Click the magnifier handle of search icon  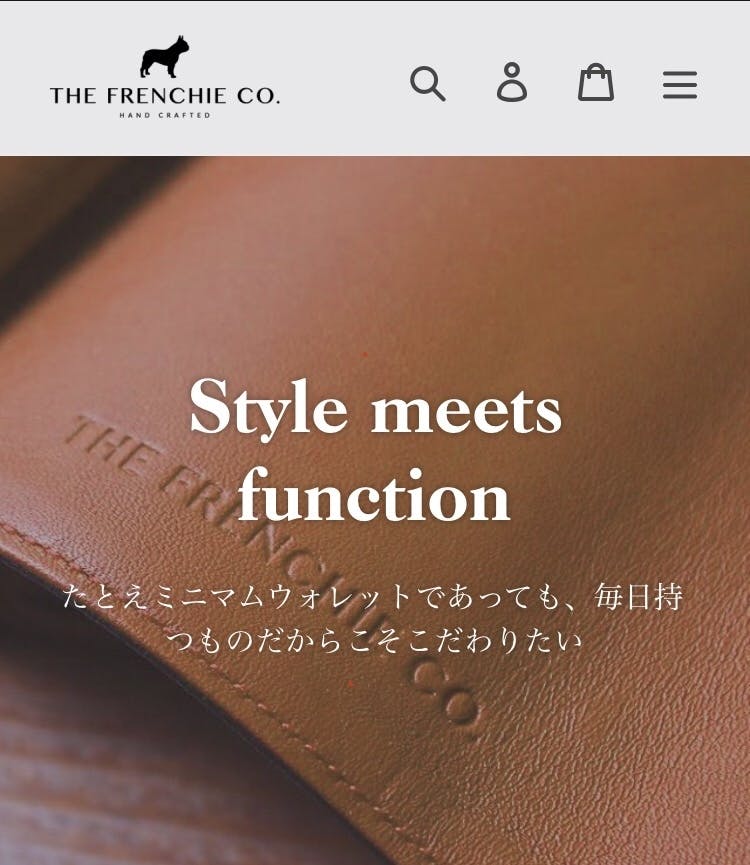(438, 94)
